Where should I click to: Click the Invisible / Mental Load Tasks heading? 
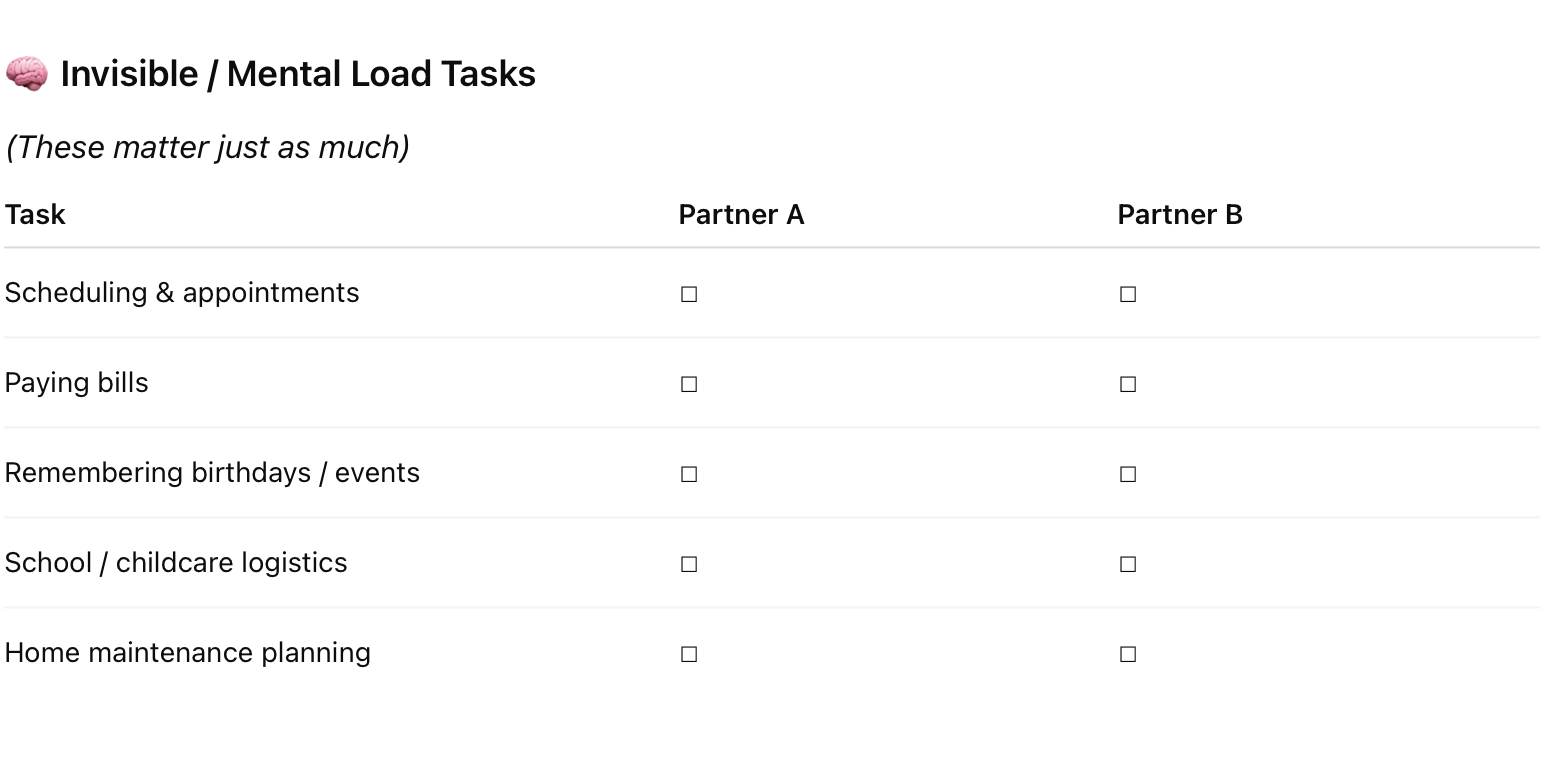point(298,74)
